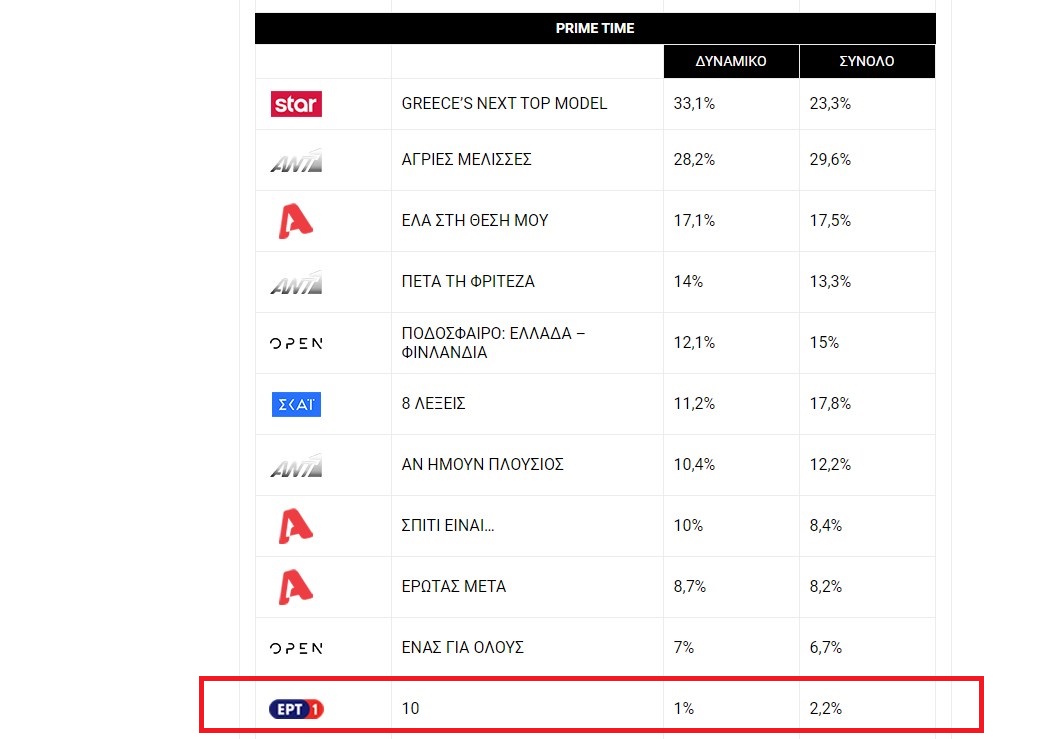Screen dimensions: 1047x739
Task: Click the 8 ΛΕΞΕΙΣ program title
Action: (x=433, y=403)
